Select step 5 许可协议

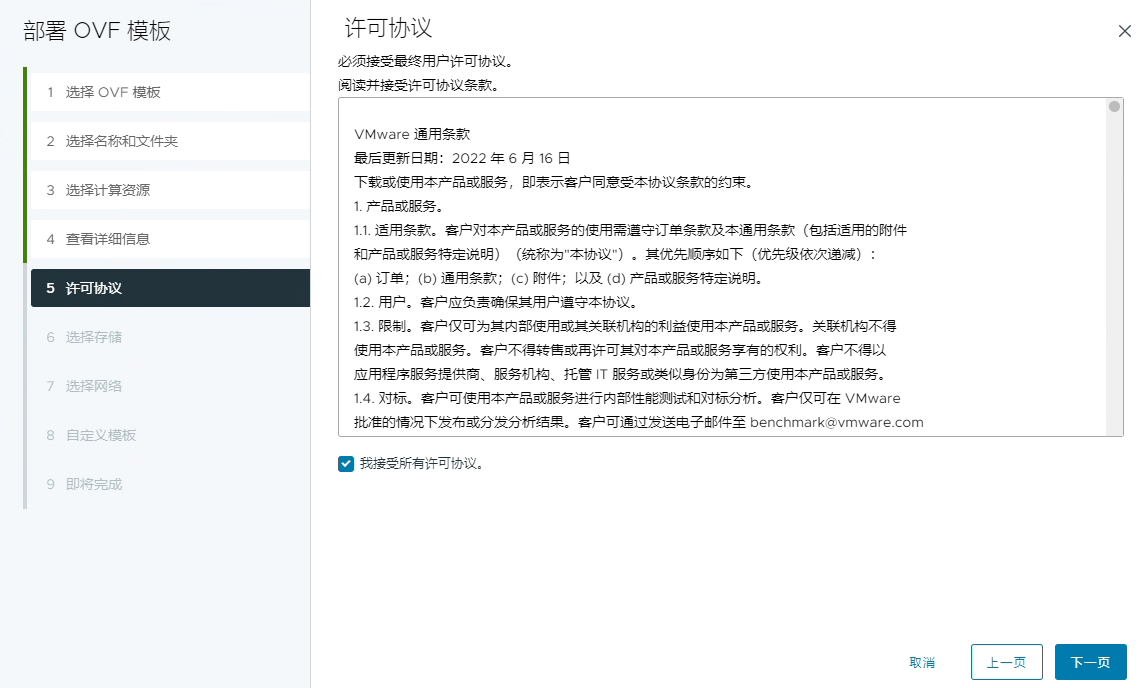[170, 288]
